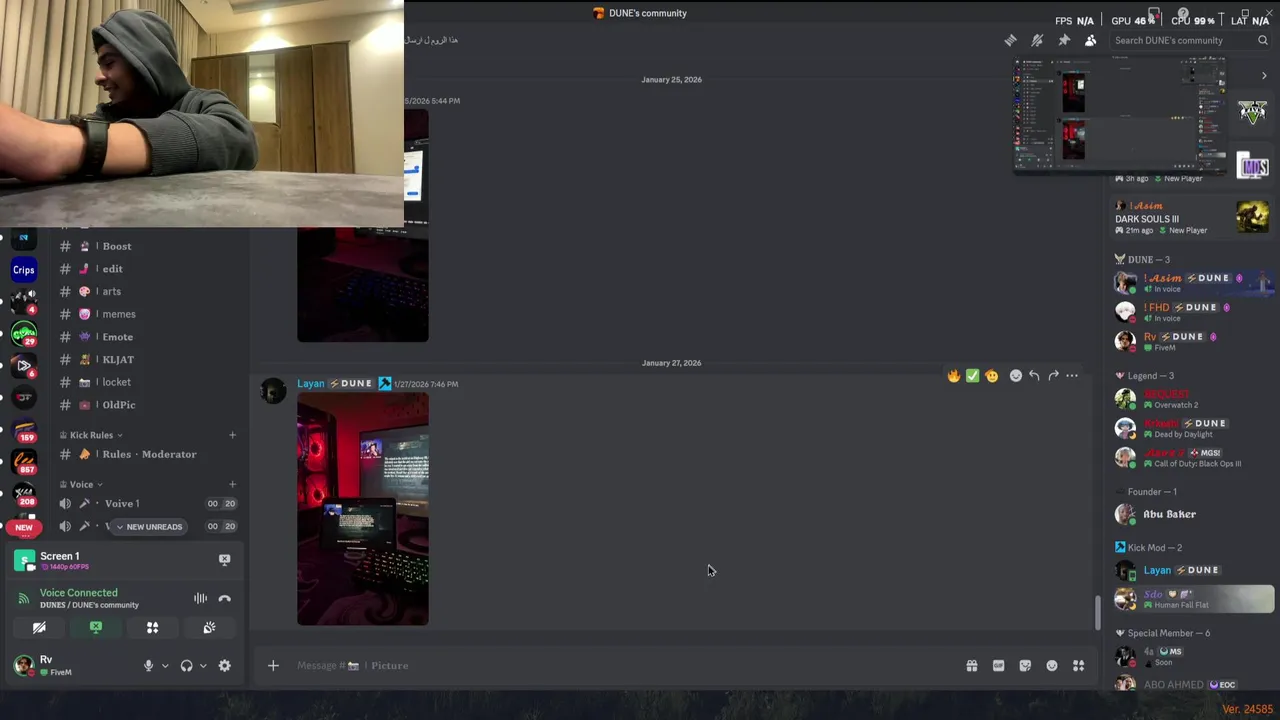Image resolution: width=1280 pixels, height=720 pixels.
Task: Add channel to Kick Rules category
Action: tap(232, 435)
